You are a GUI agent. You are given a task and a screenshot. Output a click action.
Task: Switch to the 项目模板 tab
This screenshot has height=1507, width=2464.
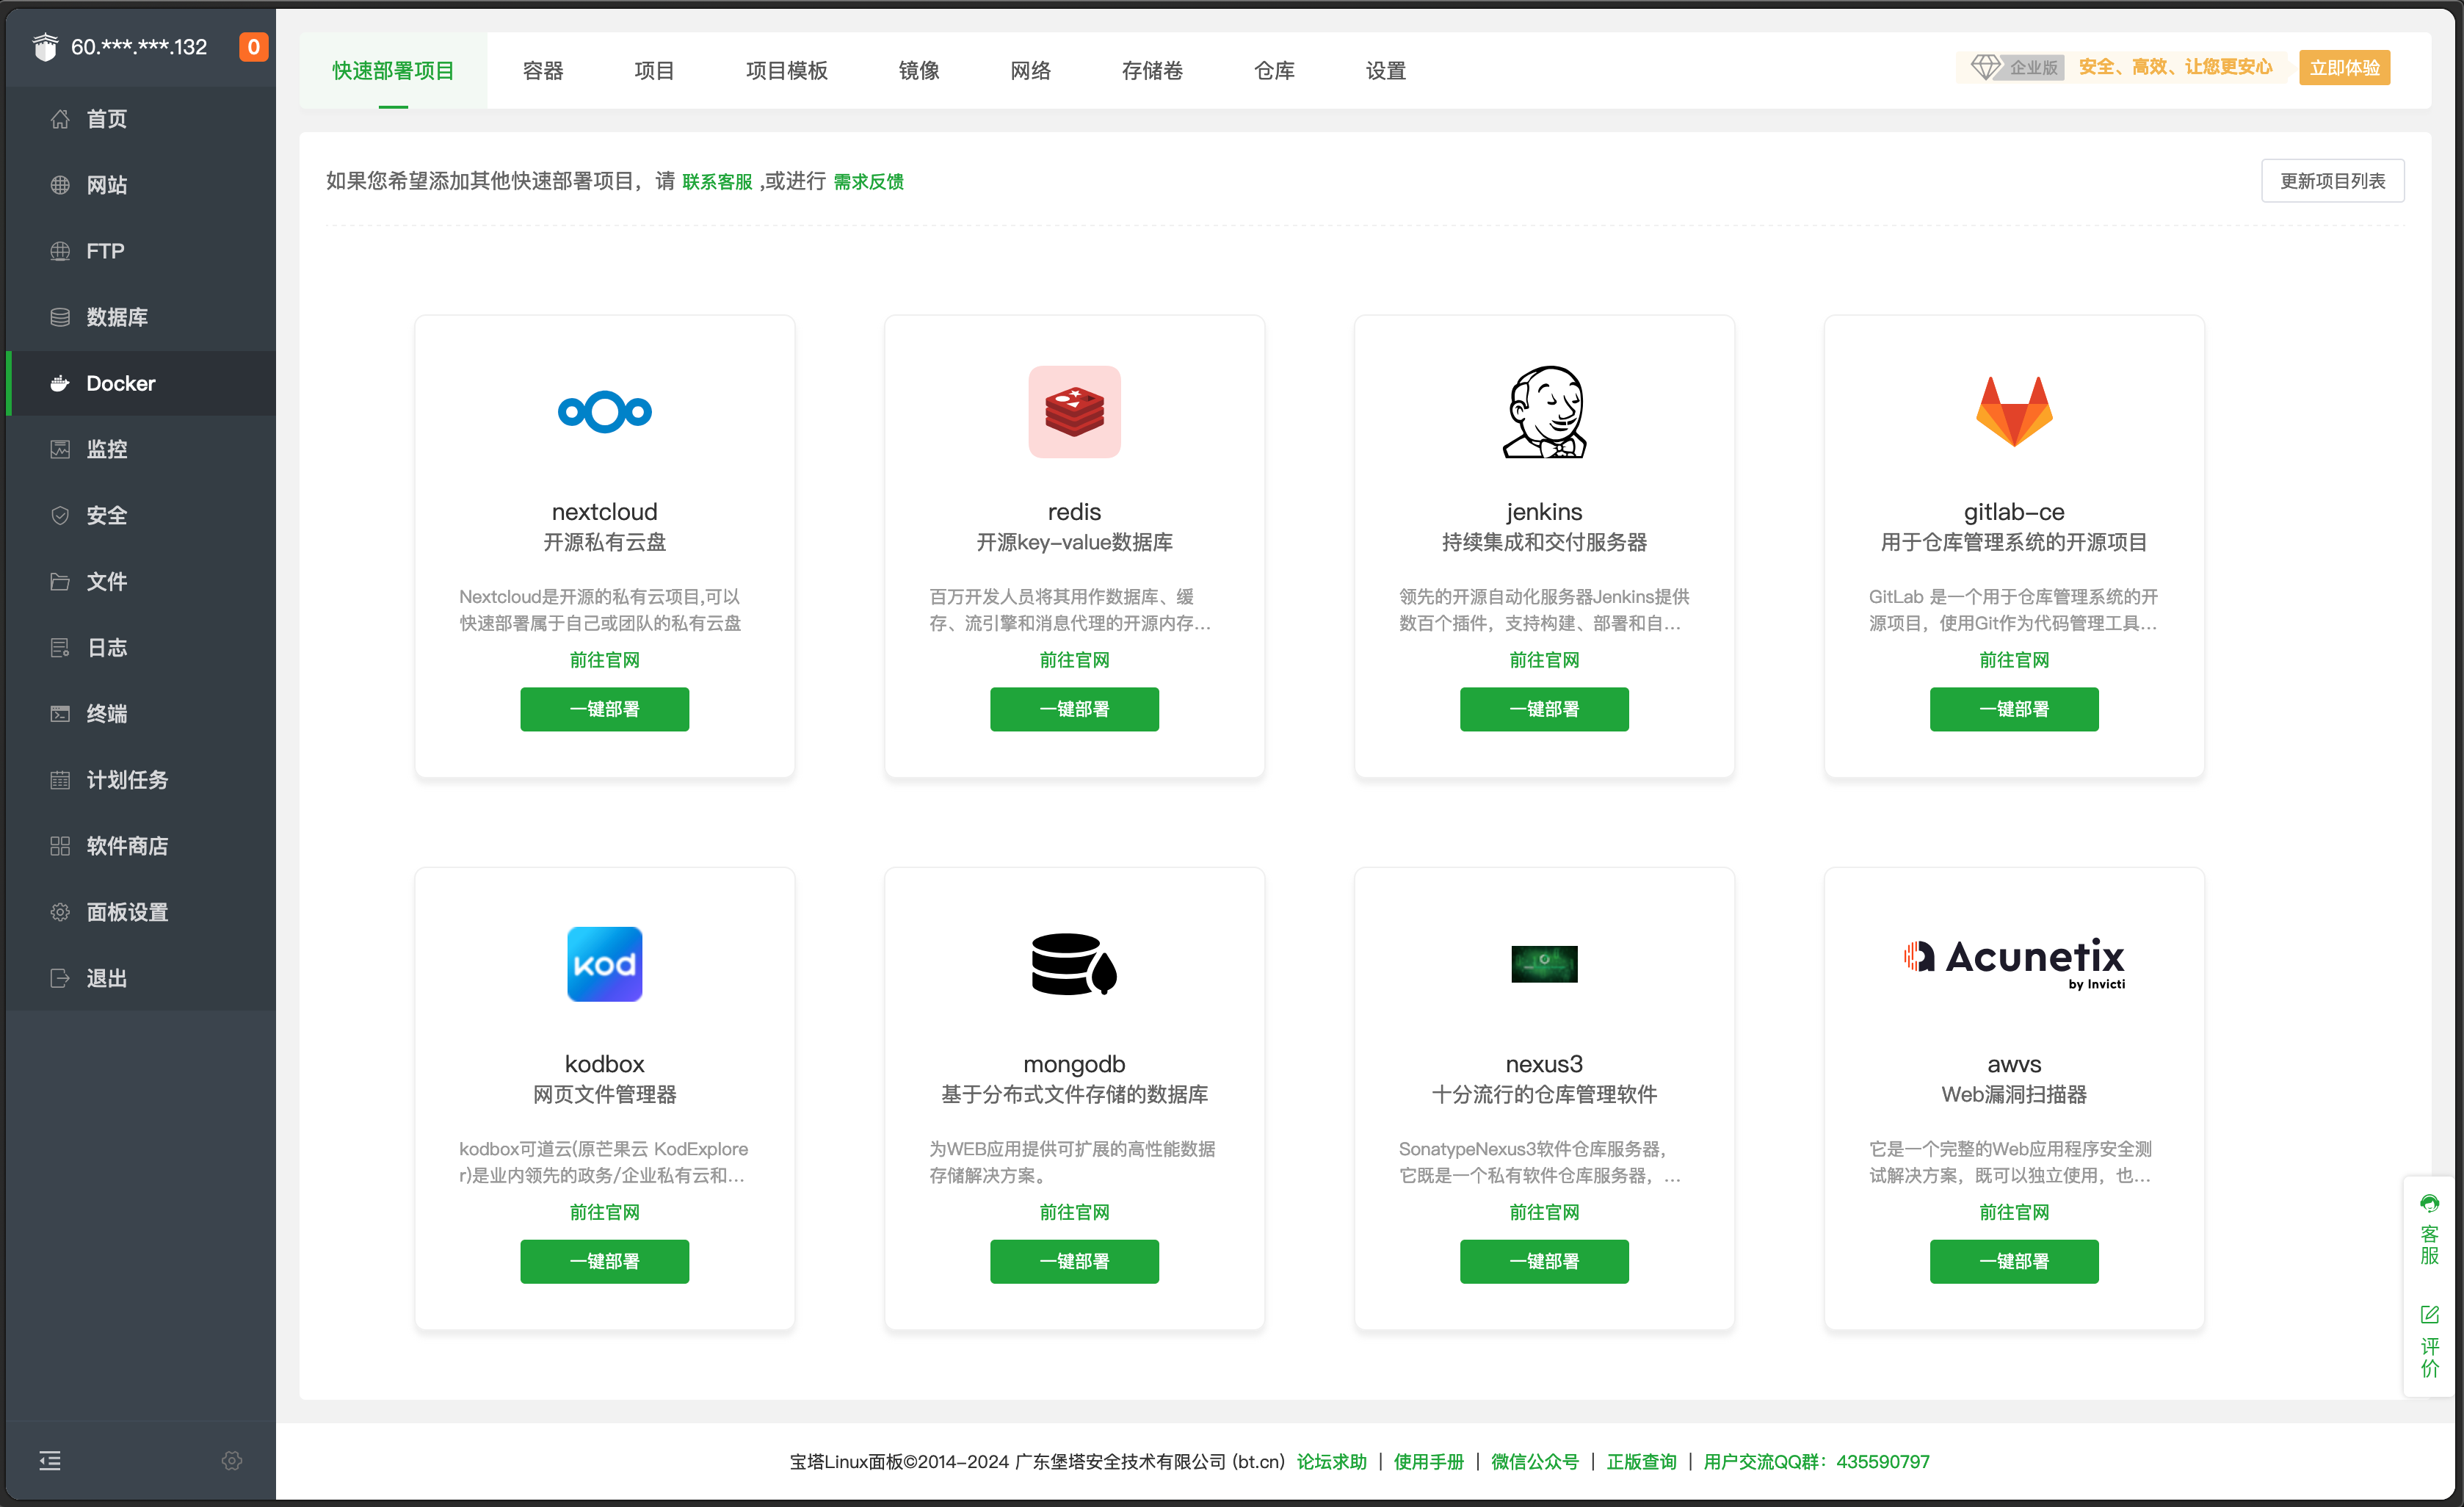click(x=787, y=70)
